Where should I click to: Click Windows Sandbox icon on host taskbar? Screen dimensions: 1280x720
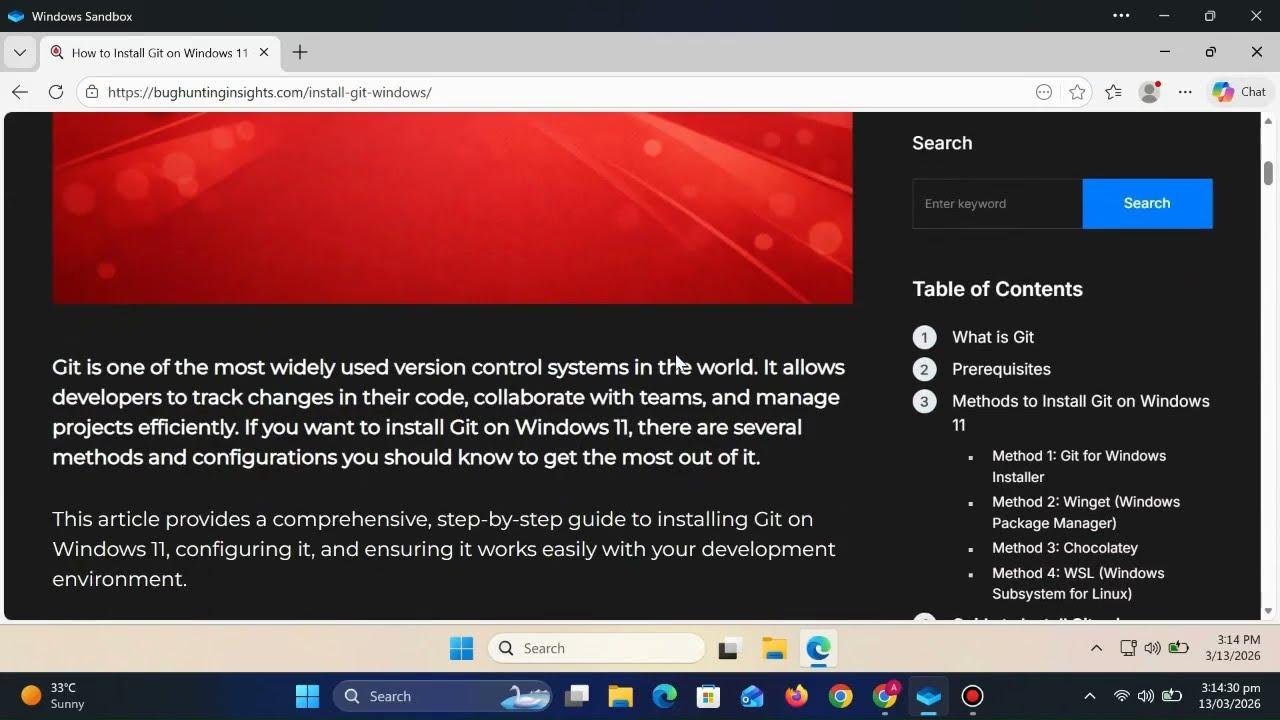pos(929,696)
